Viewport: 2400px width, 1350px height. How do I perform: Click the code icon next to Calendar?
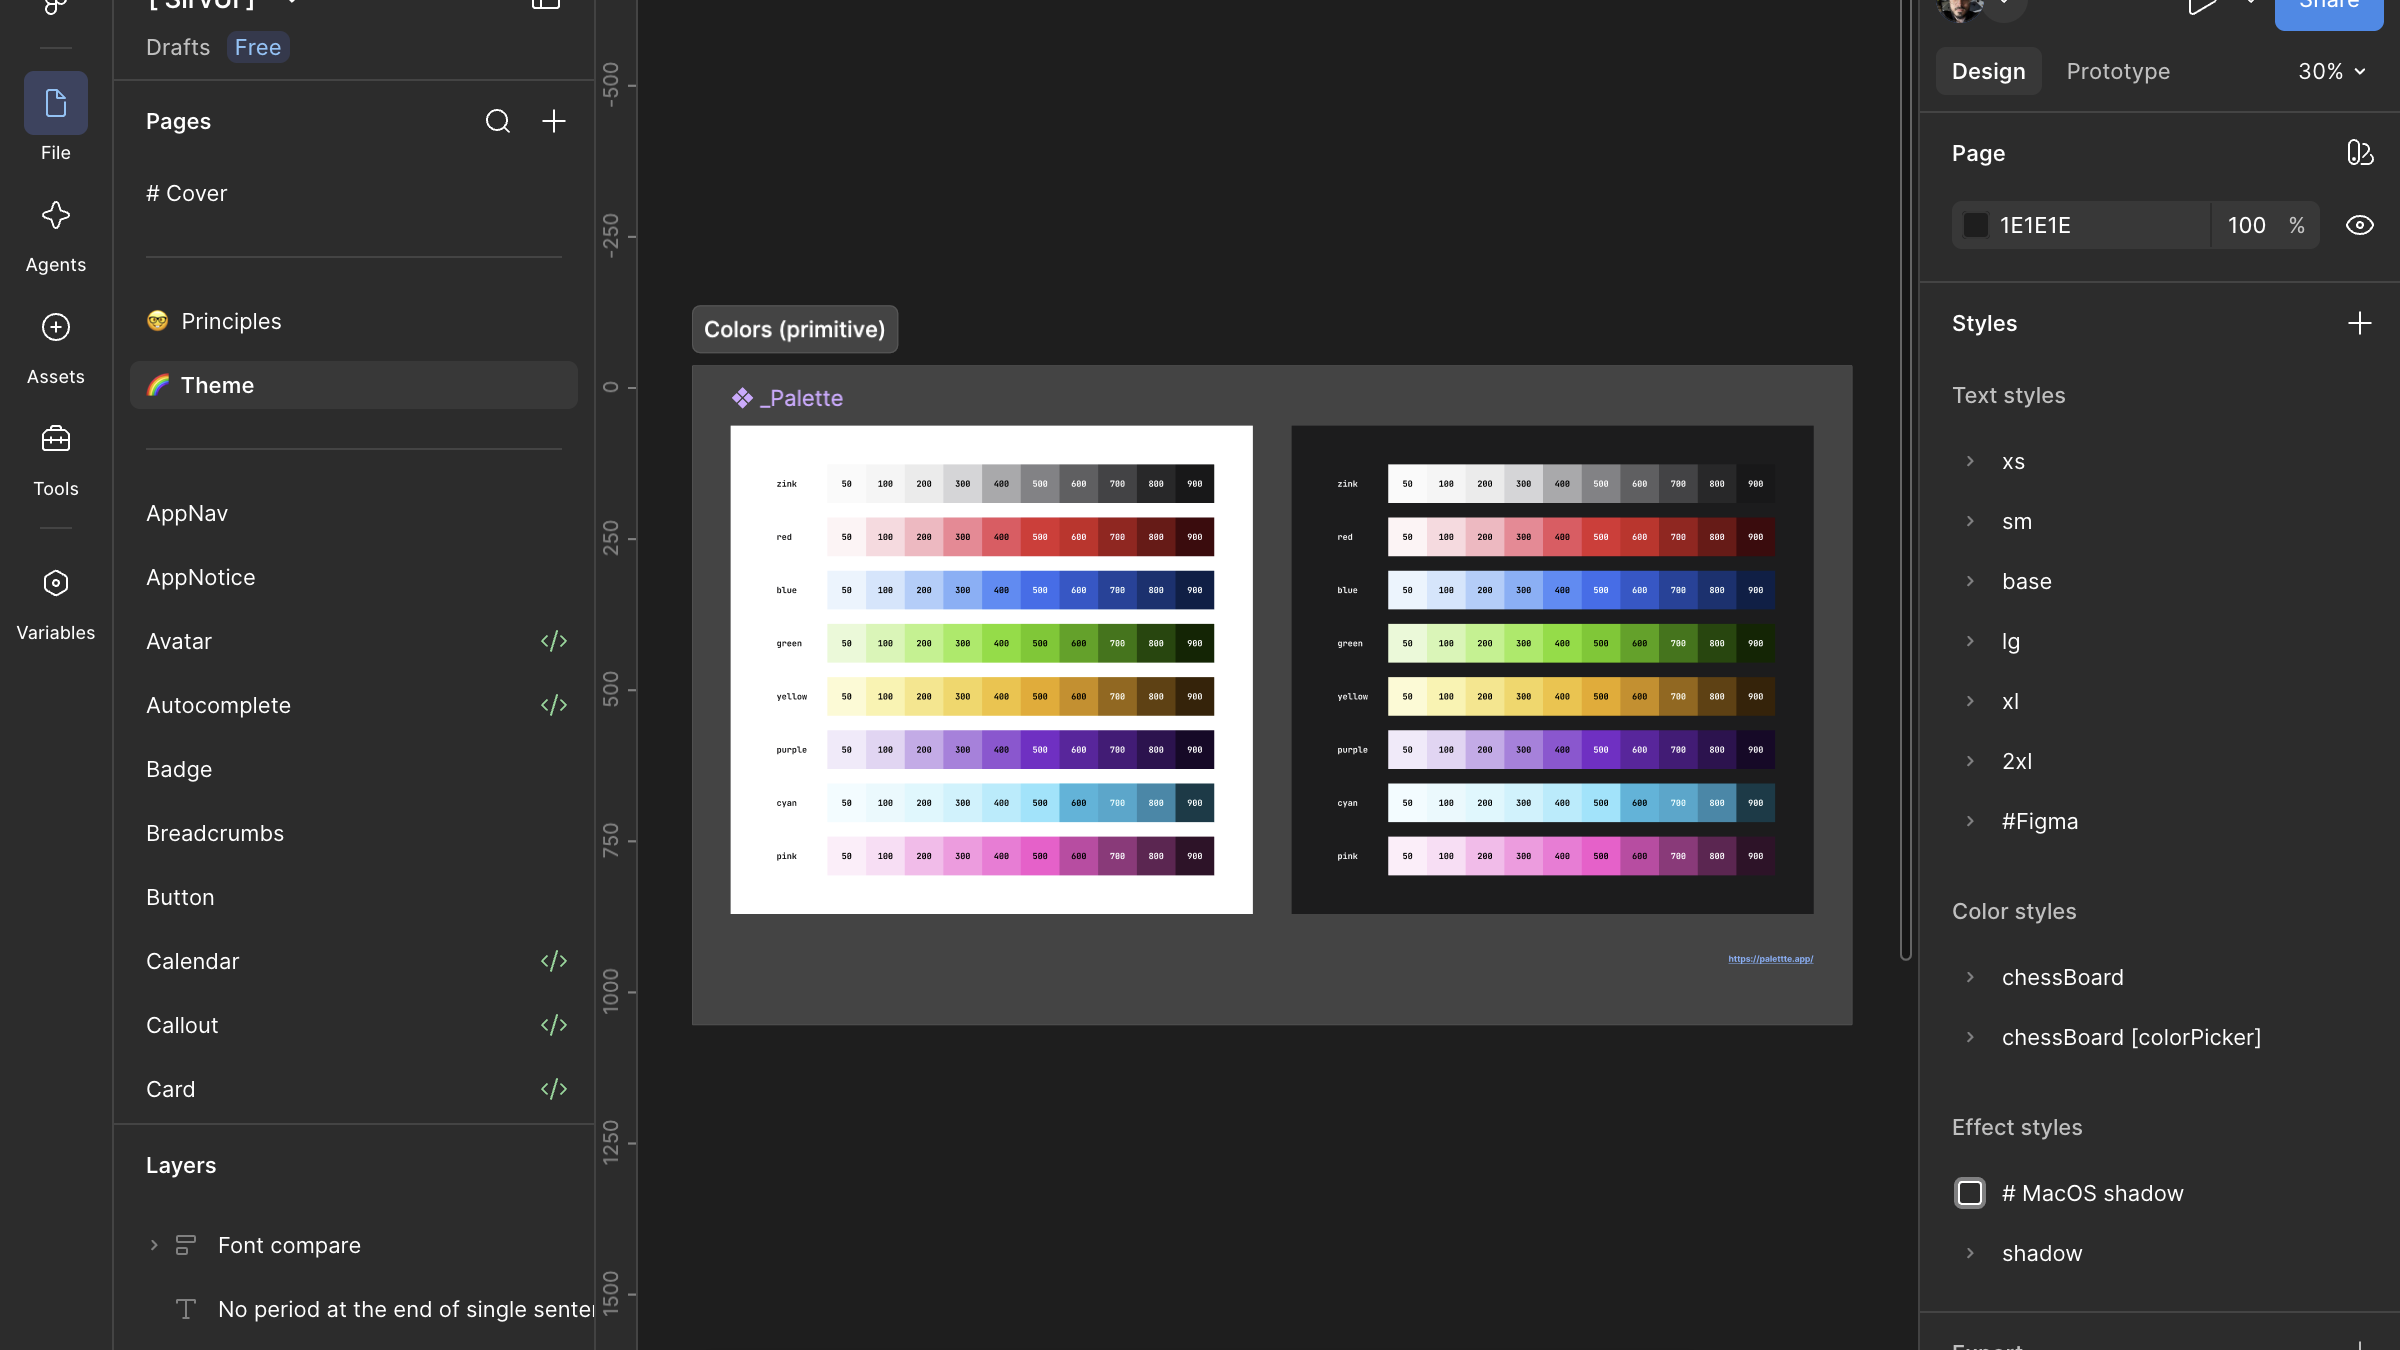[554, 961]
